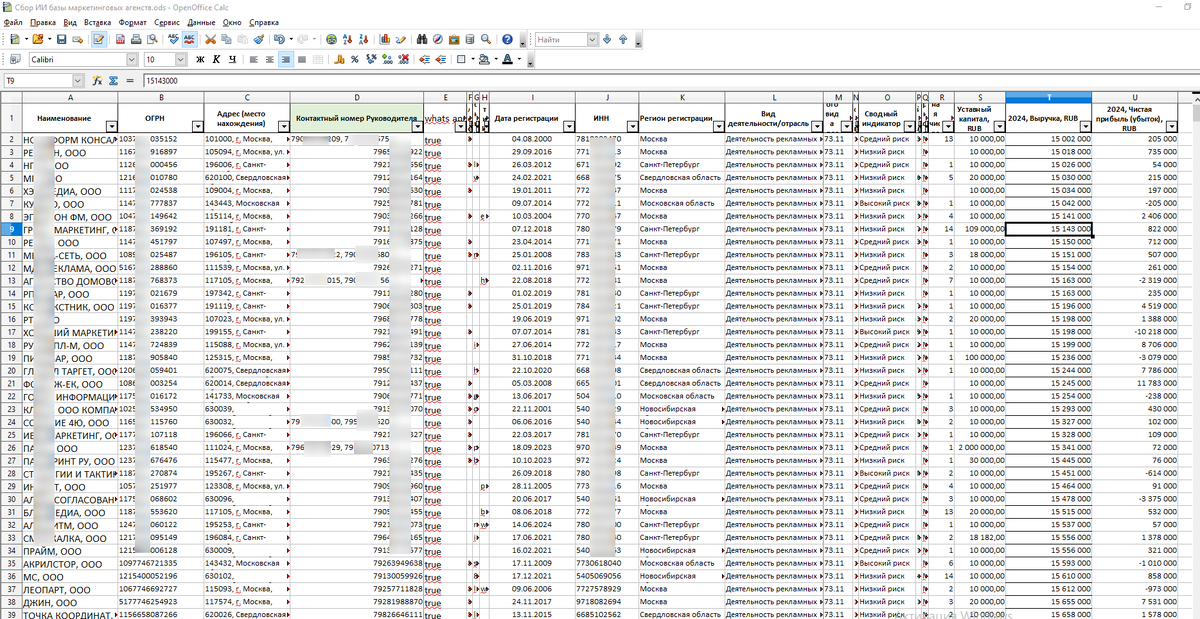Click the Format Paintbrush icon

[259, 39]
